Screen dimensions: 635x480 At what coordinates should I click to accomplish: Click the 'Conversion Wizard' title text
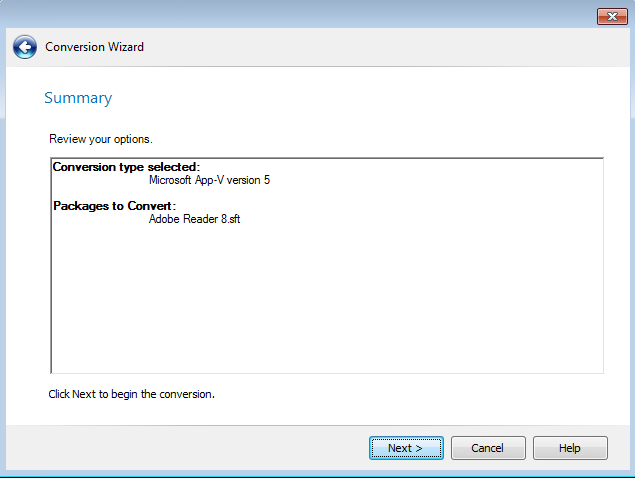point(94,47)
